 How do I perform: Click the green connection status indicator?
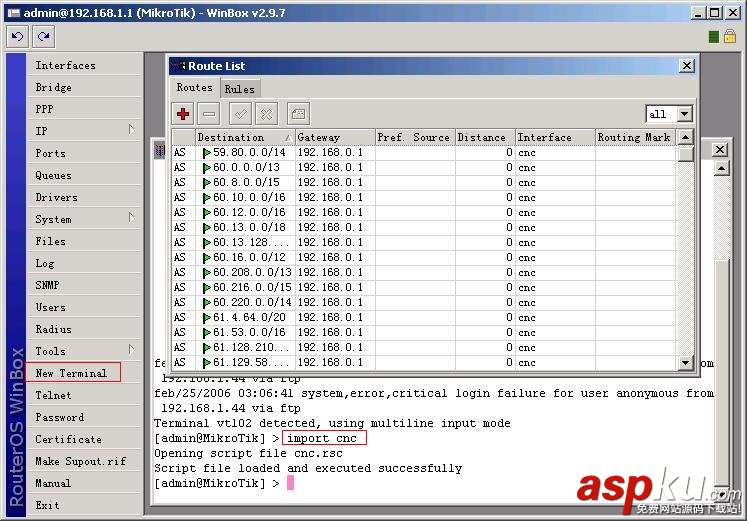(713, 37)
